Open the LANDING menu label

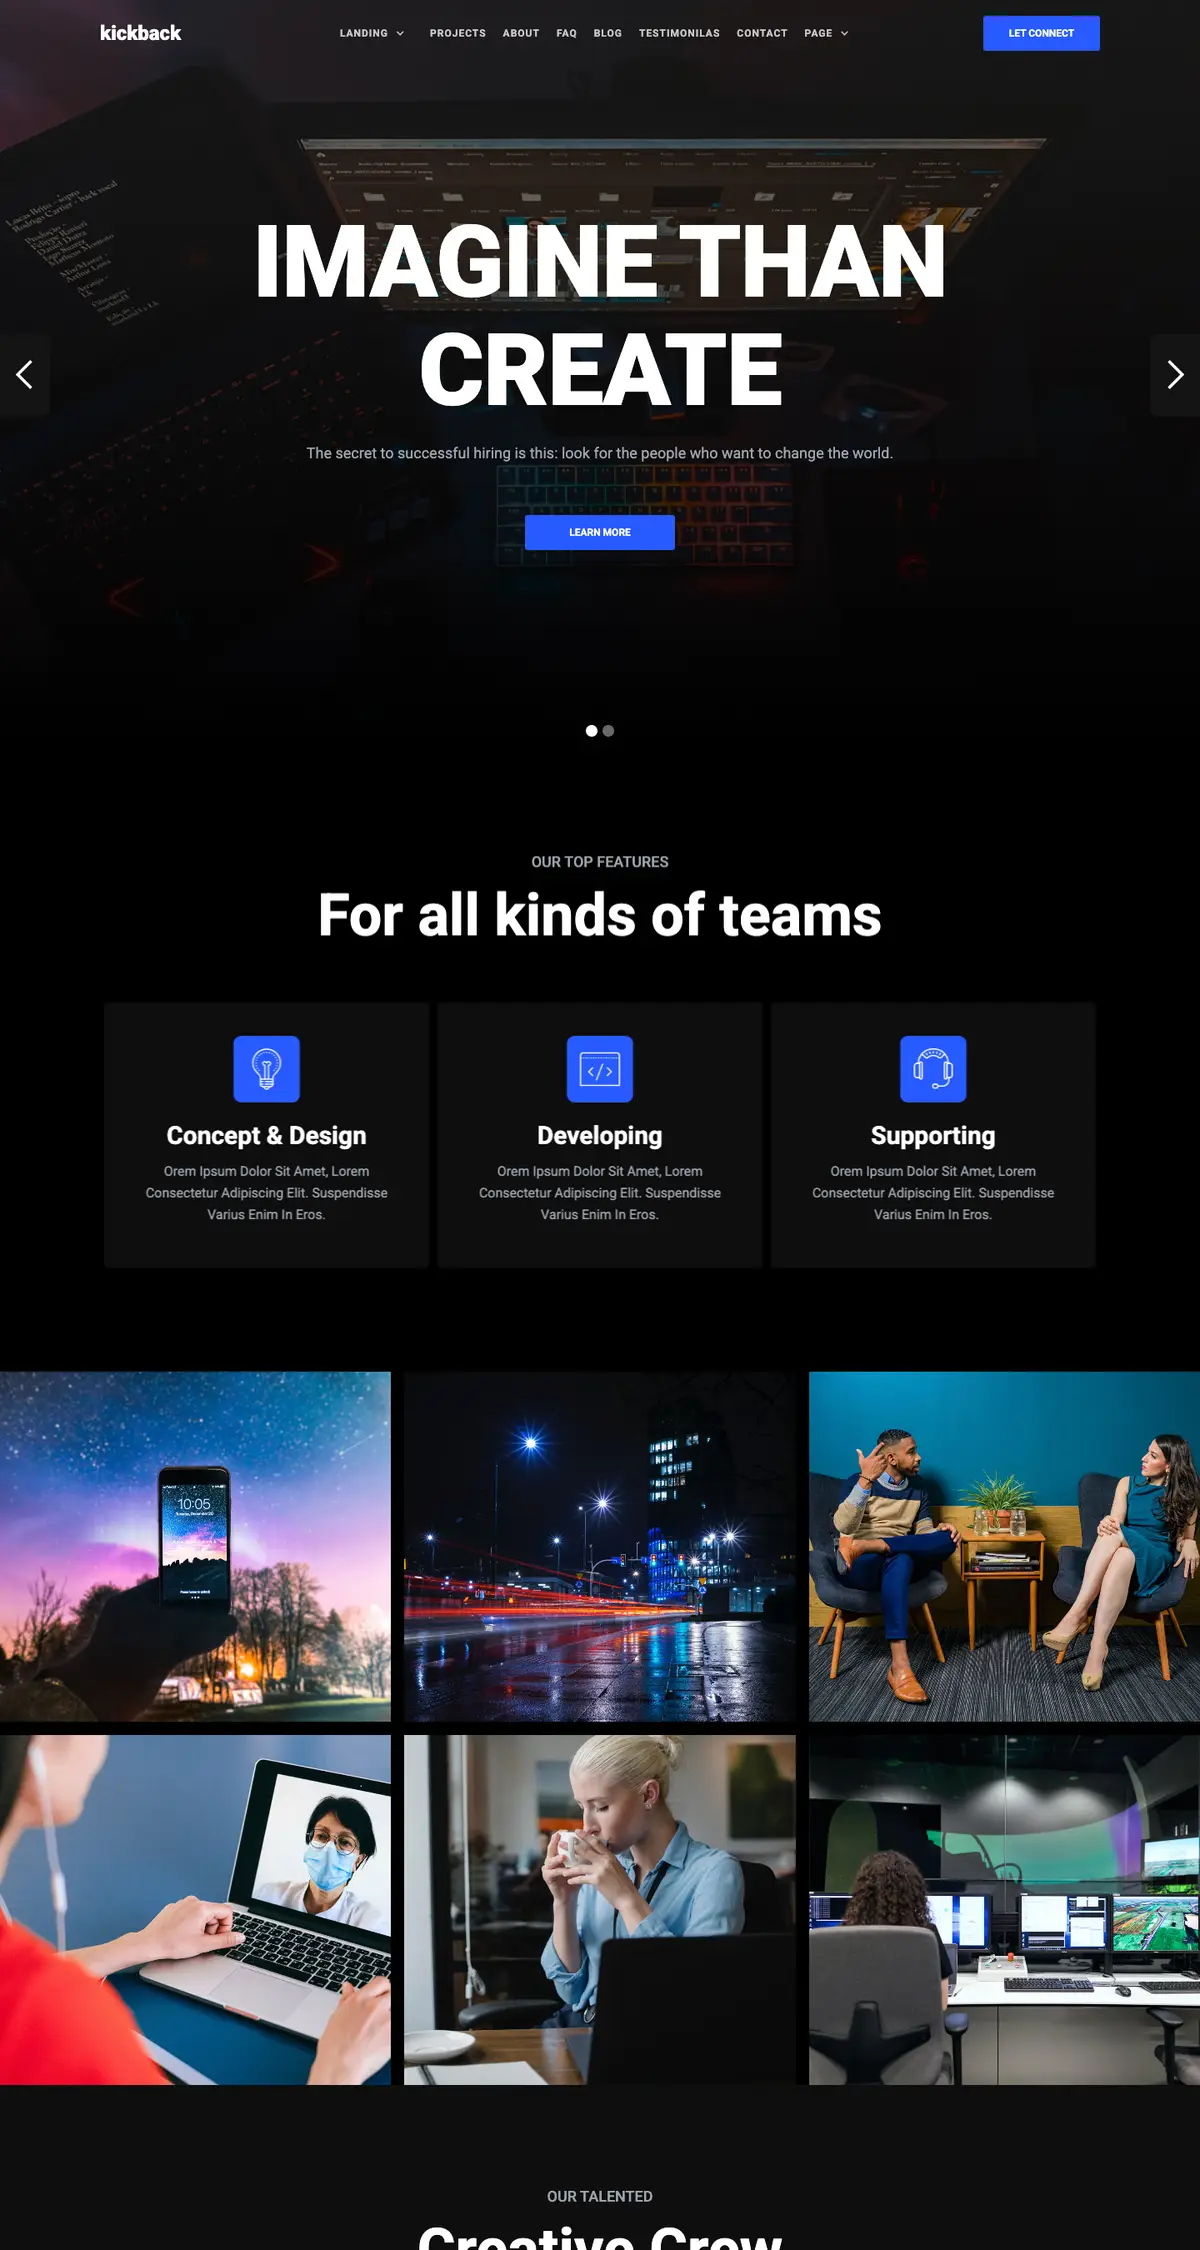click(x=363, y=33)
